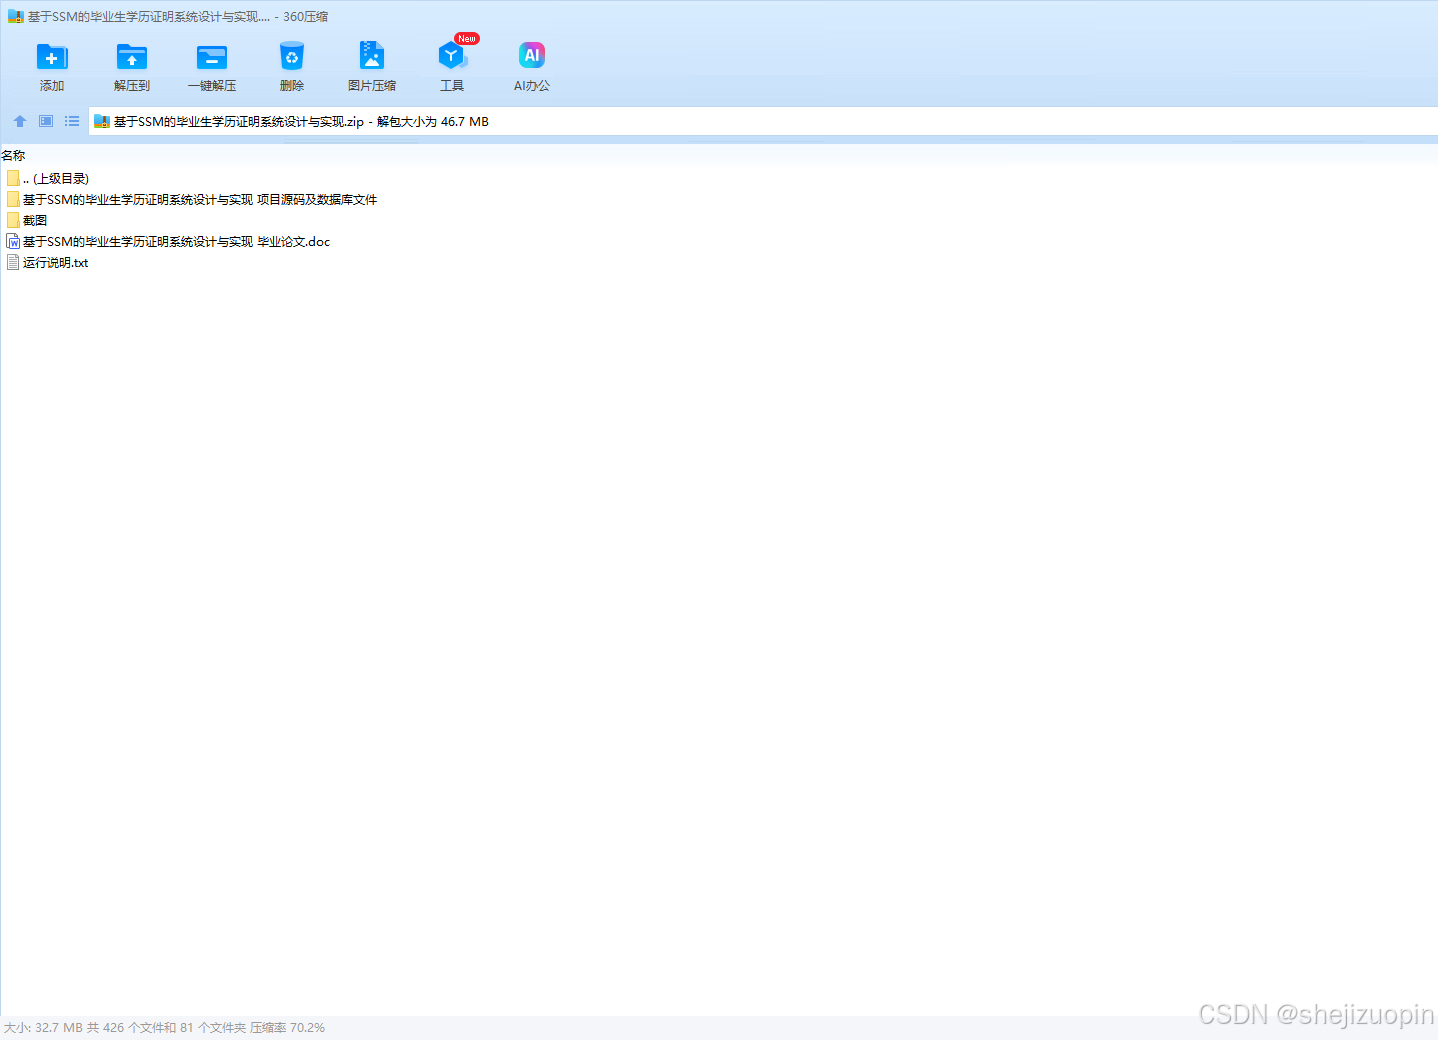
Task: Click the status bar size summary text
Action: click(x=164, y=1028)
